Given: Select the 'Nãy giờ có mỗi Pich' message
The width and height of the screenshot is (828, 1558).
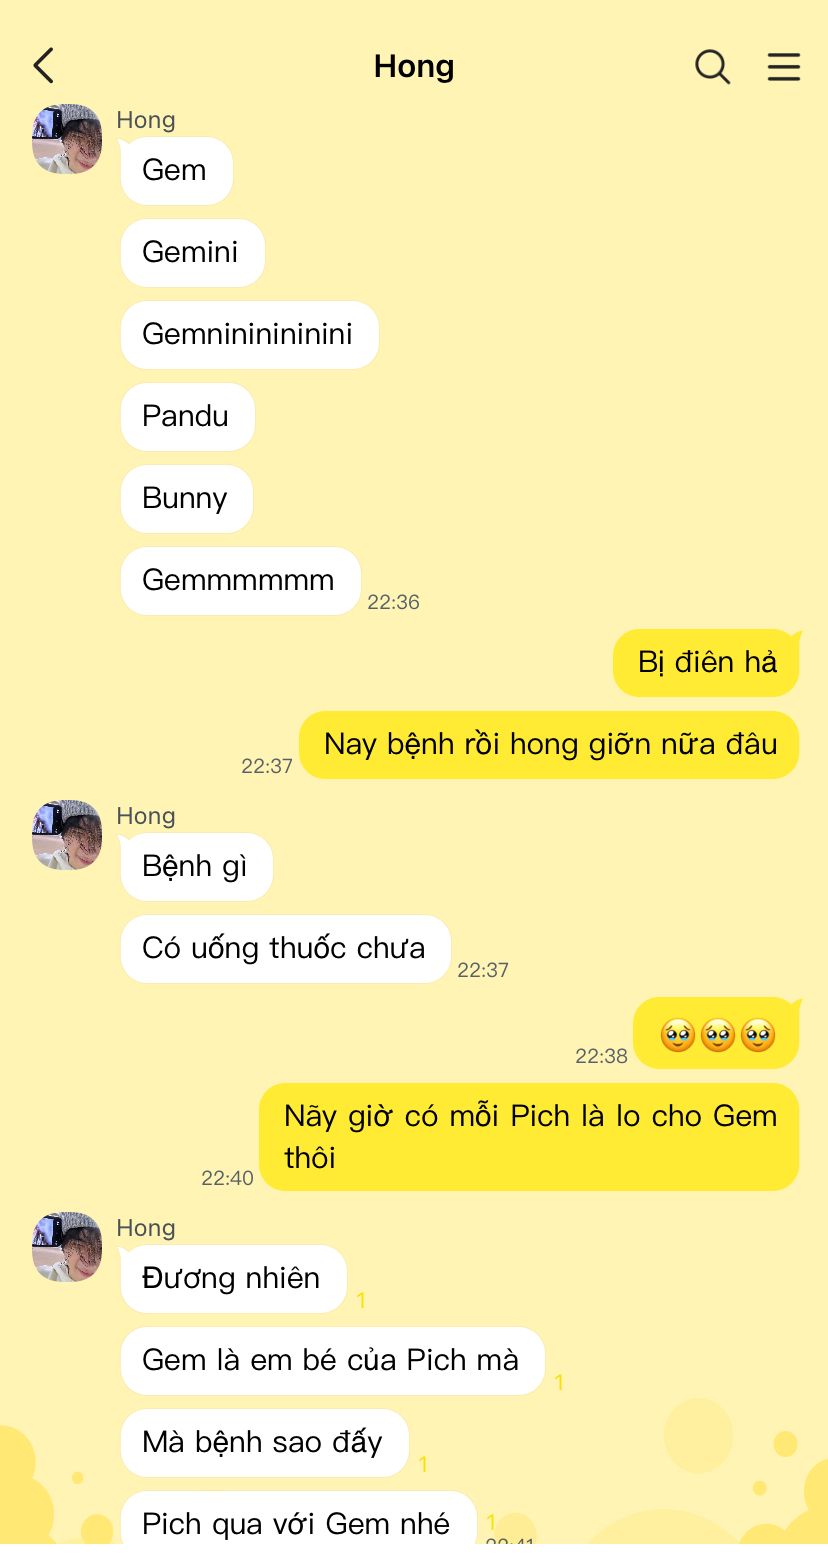Looking at the screenshot, I should 529,1137.
